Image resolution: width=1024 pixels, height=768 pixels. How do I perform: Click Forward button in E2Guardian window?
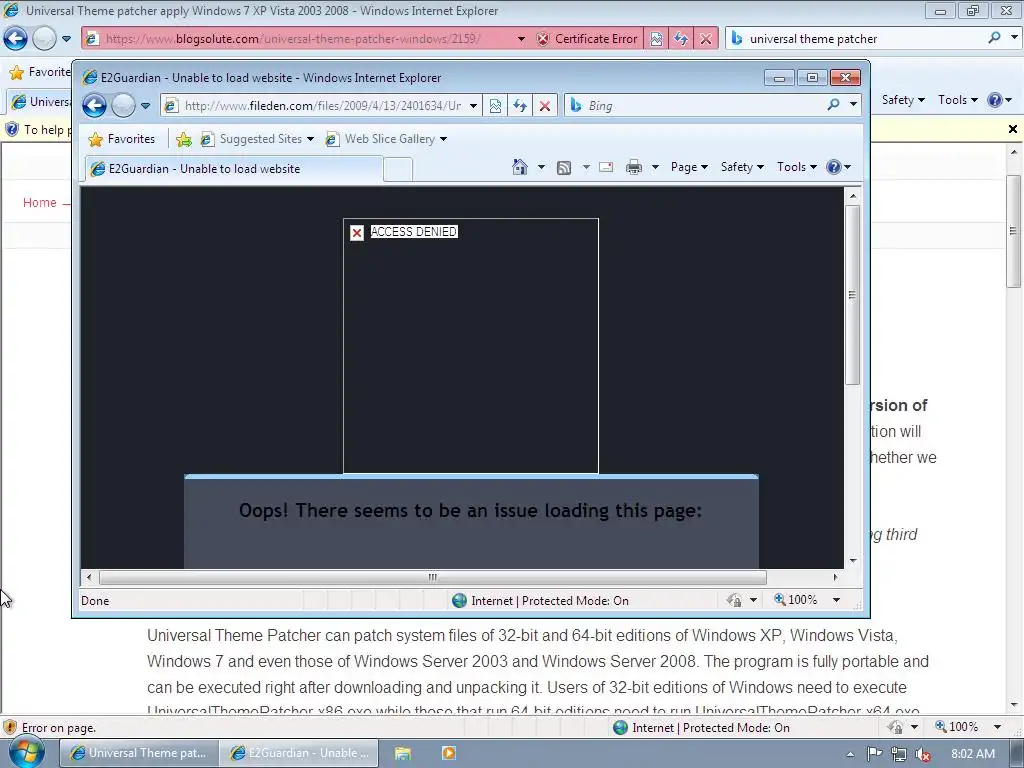tap(123, 105)
